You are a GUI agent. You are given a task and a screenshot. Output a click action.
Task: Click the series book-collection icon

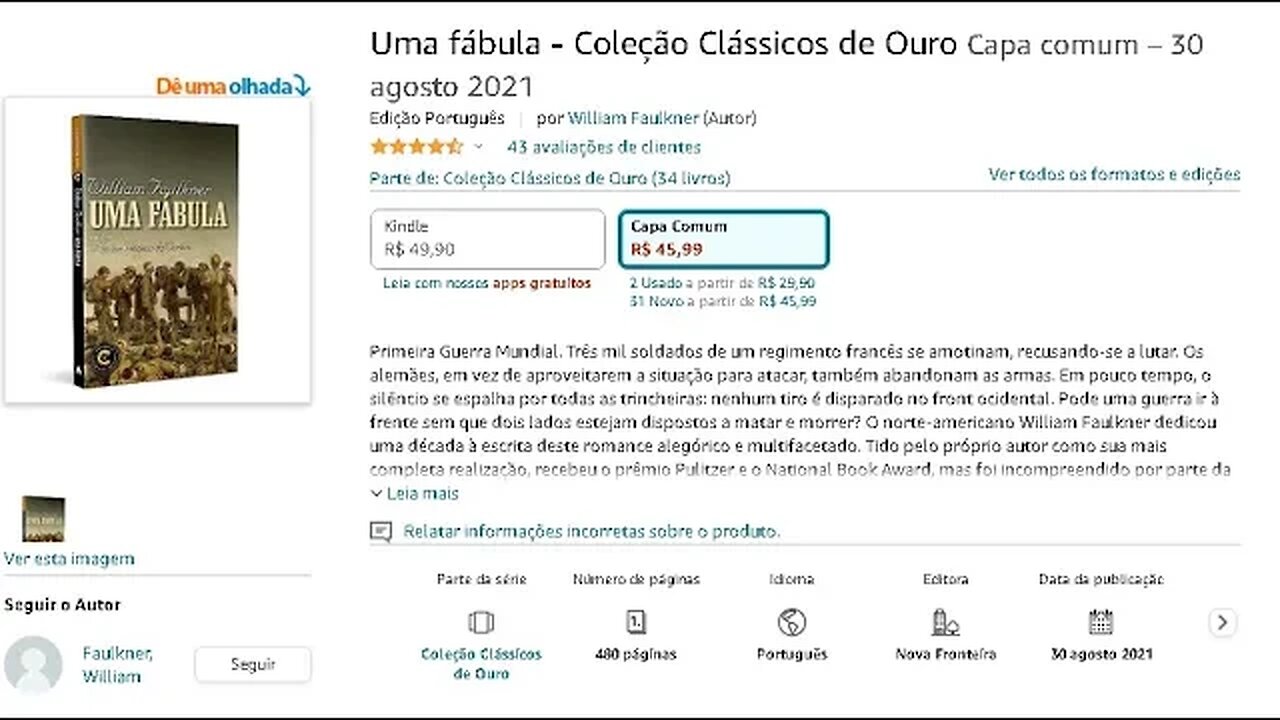(481, 622)
